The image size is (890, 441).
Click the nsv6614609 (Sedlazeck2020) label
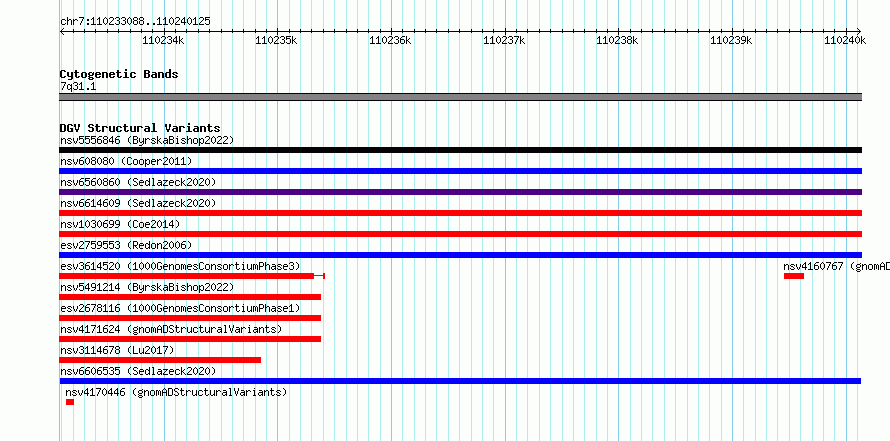point(138,203)
